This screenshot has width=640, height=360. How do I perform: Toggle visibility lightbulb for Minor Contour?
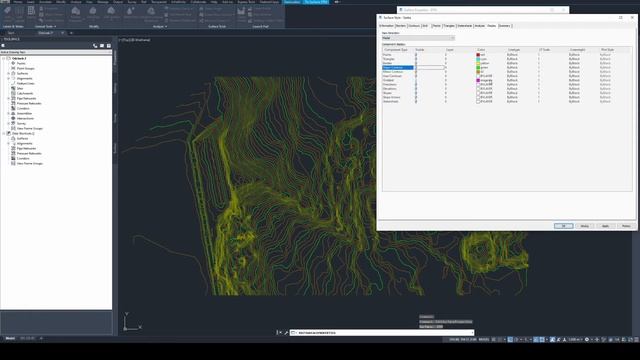point(416,72)
